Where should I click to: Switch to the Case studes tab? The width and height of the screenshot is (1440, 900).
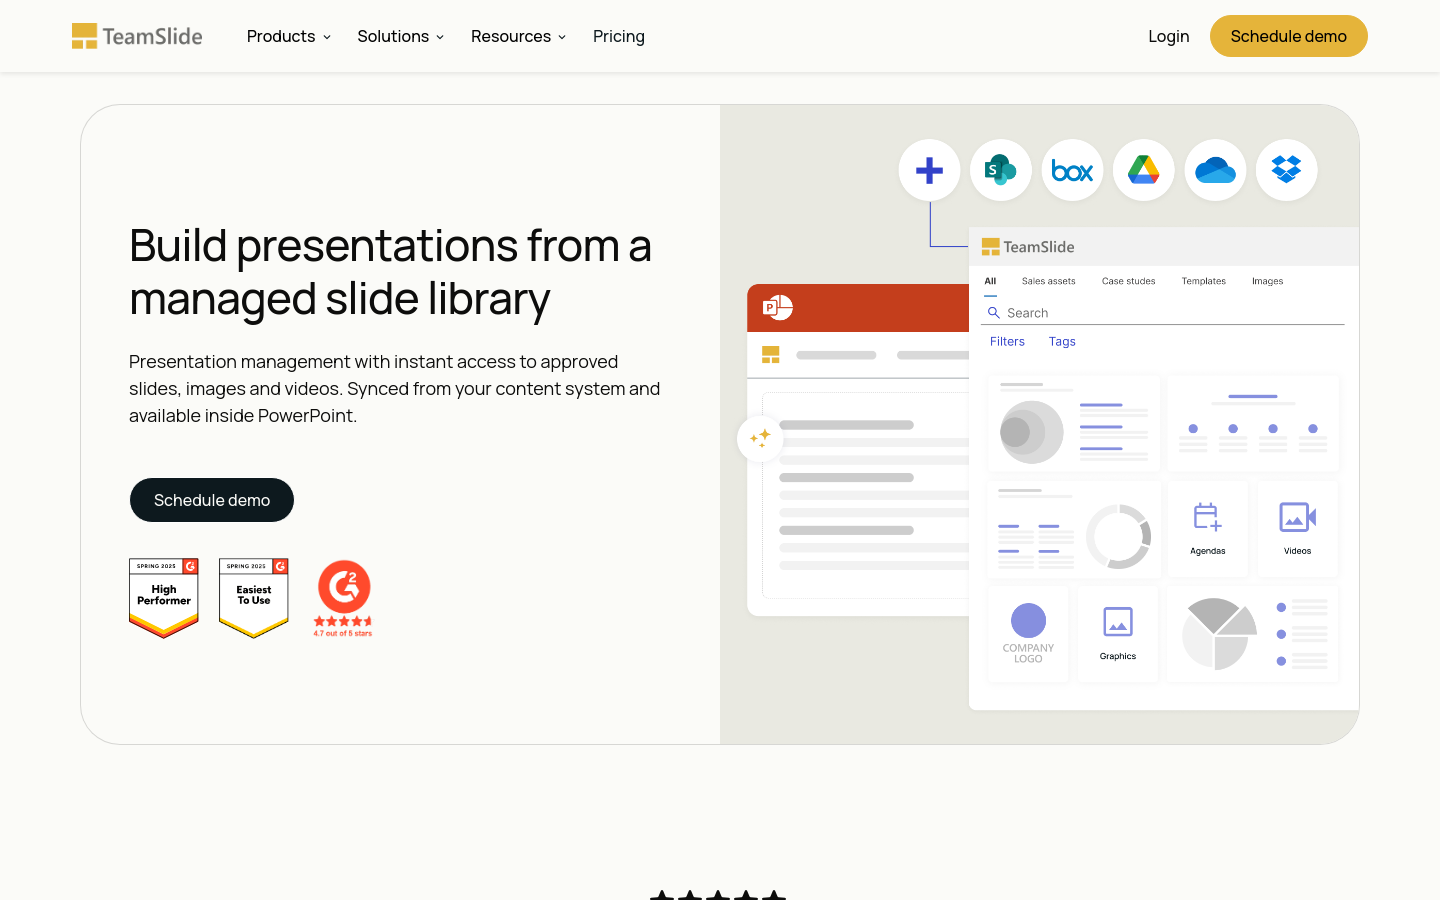click(x=1128, y=282)
